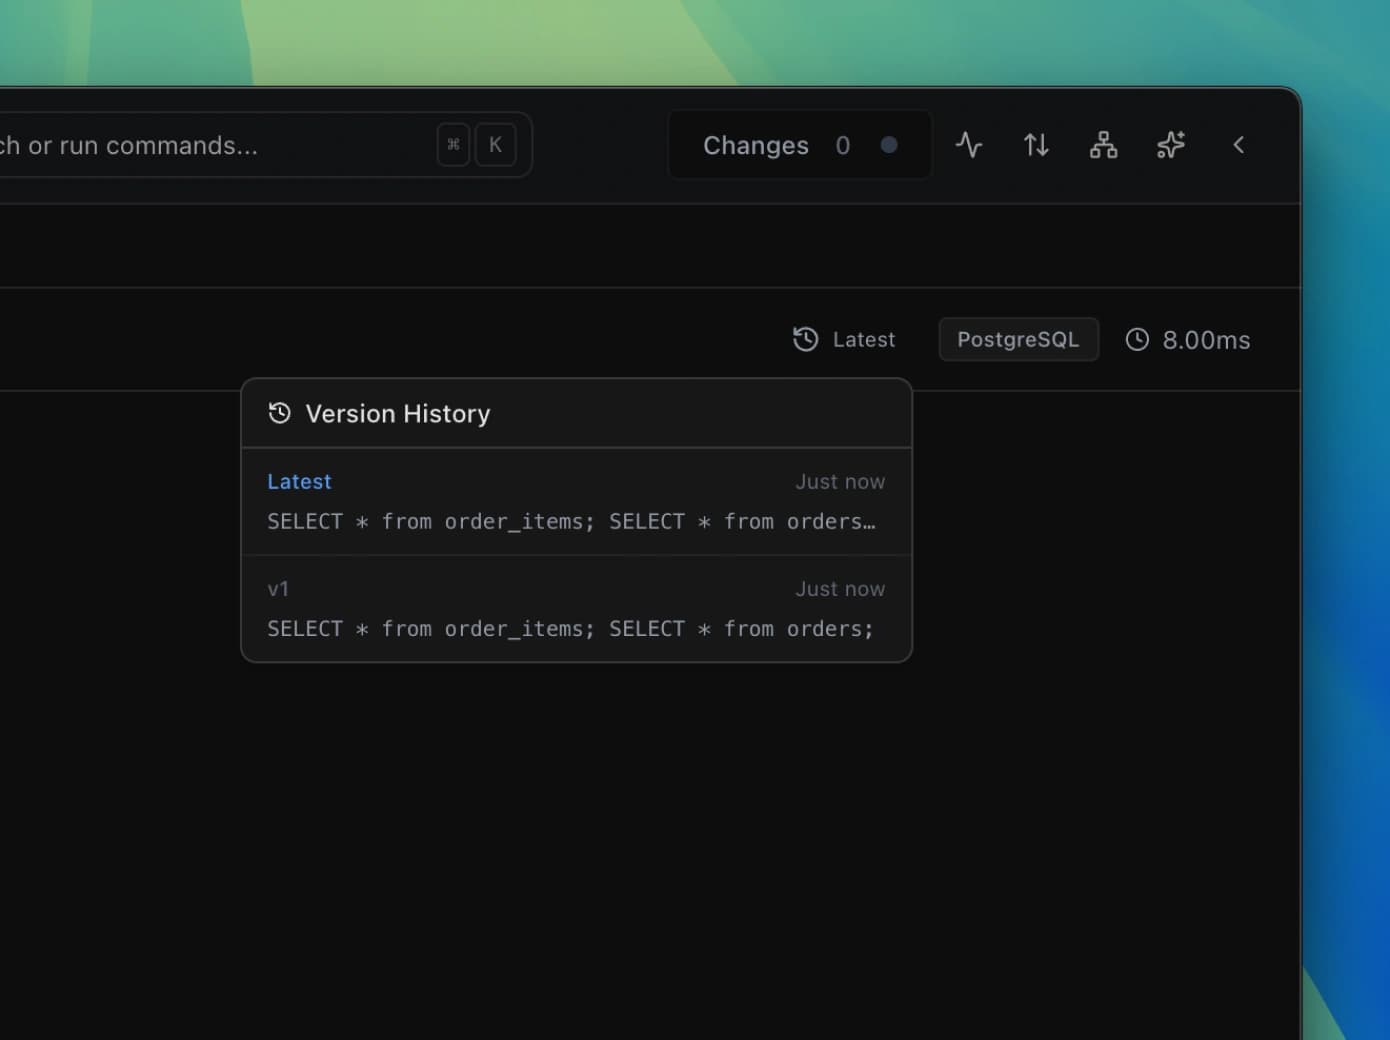Open the Latest version history dropdown
The height and width of the screenshot is (1040, 1390).
pos(844,340)
